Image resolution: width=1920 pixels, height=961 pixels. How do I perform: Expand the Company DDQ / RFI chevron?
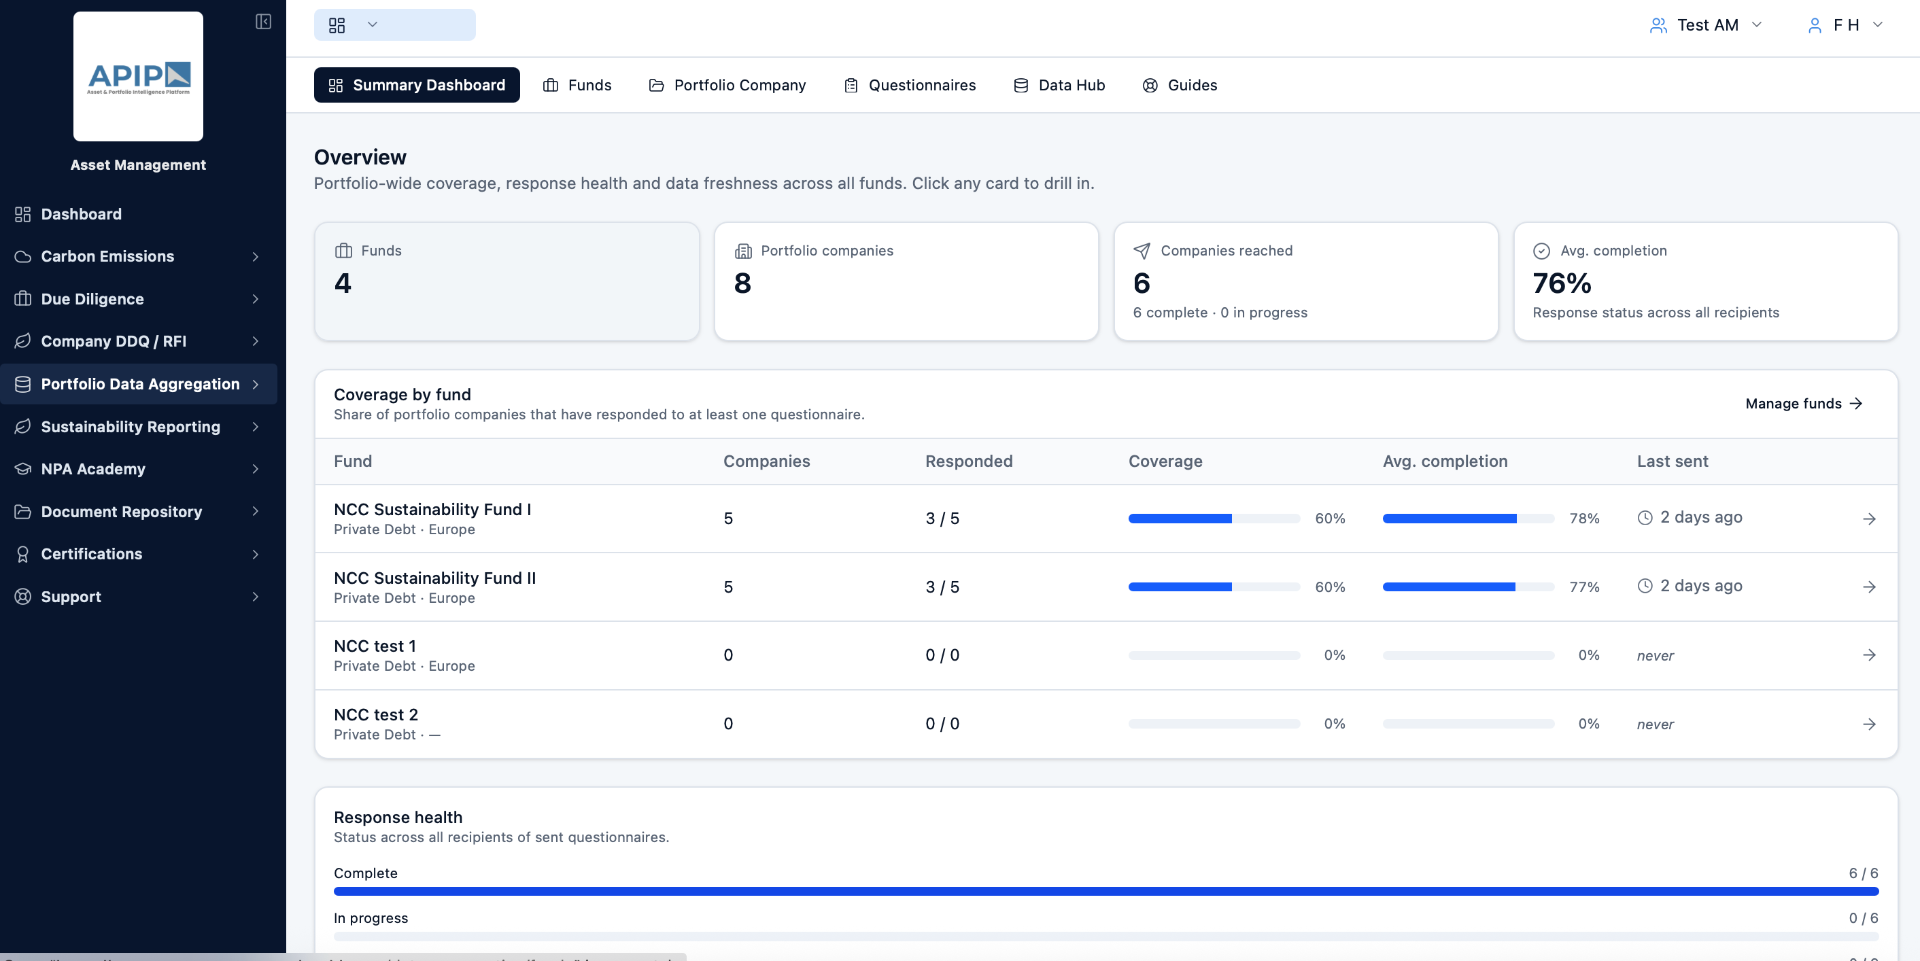(x=256, y=342)
